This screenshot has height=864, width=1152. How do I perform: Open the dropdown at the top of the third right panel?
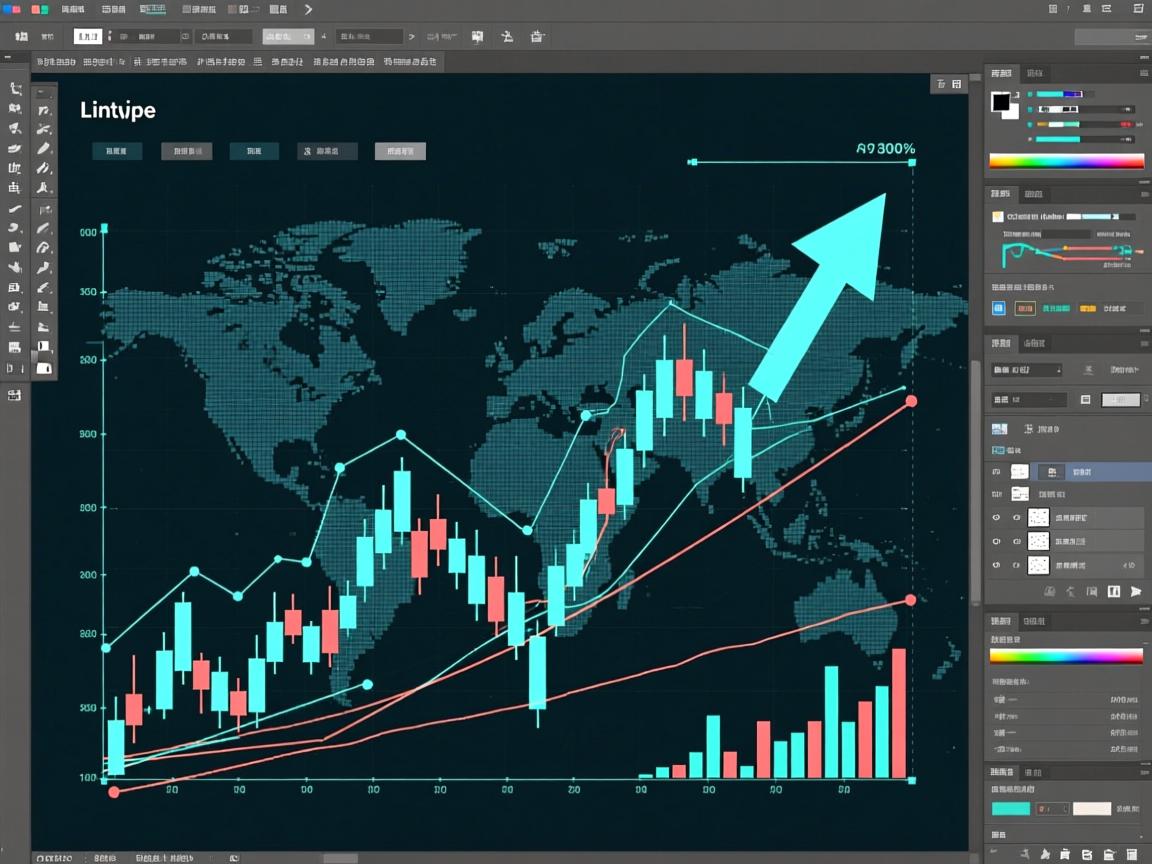pos(1027,370)
